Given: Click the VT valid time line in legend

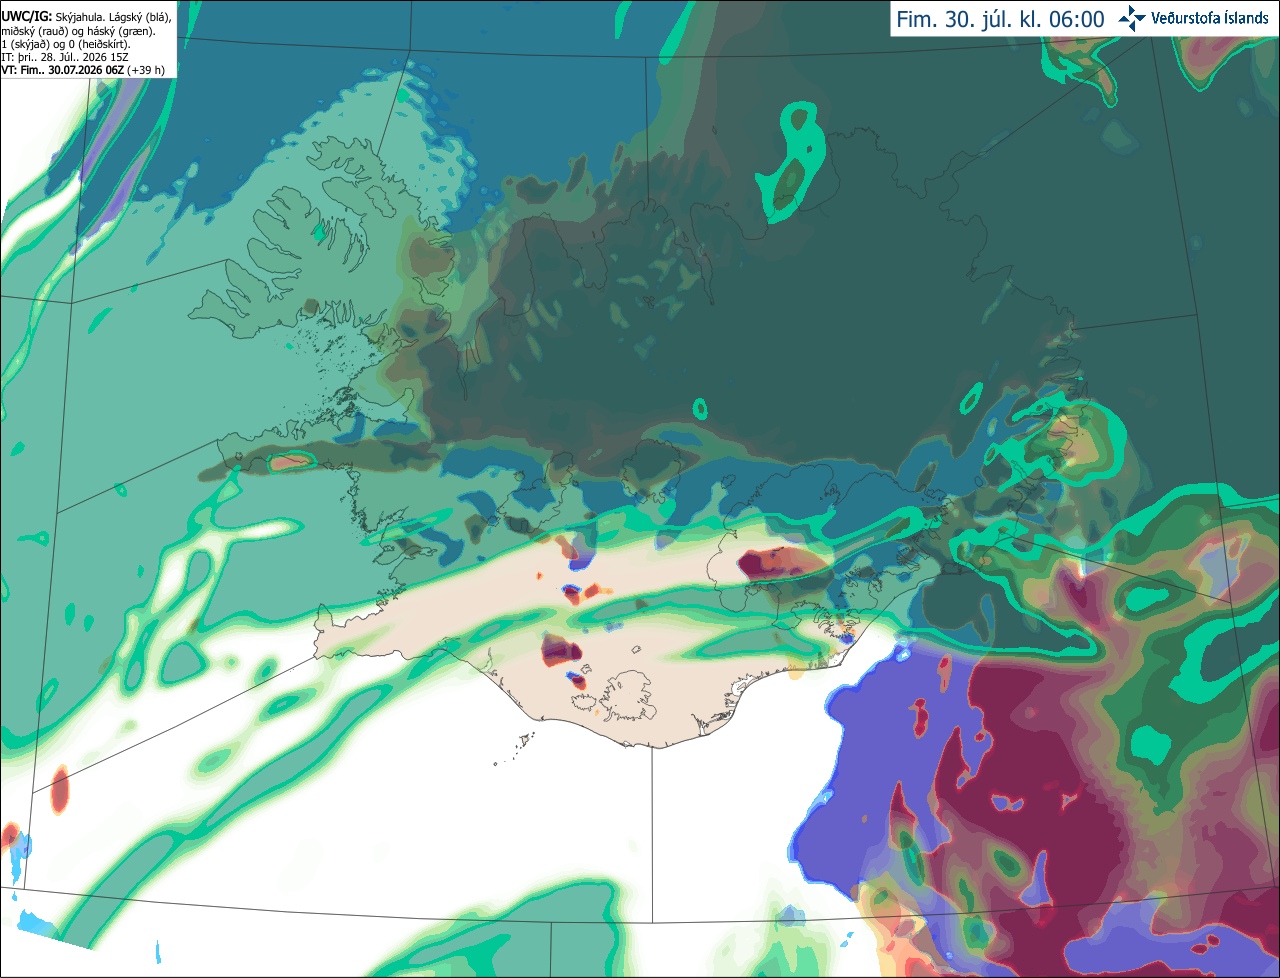Looking at the screenshot, I should click(83, 70).
